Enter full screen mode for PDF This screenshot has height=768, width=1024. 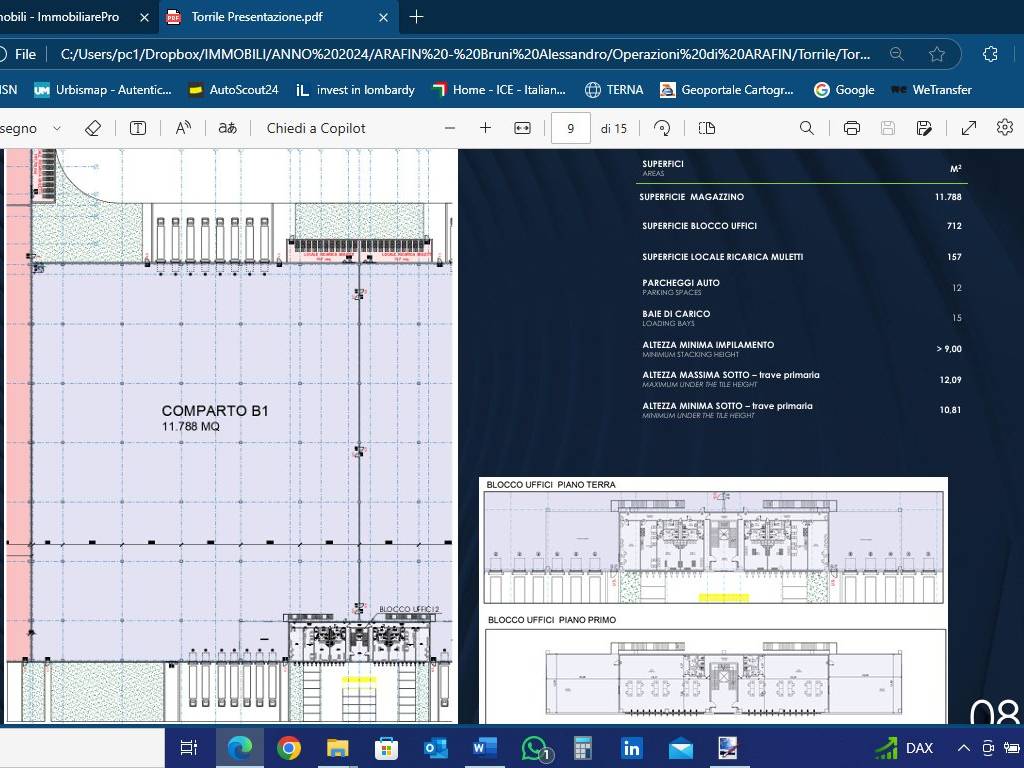[x=968, y=128]
